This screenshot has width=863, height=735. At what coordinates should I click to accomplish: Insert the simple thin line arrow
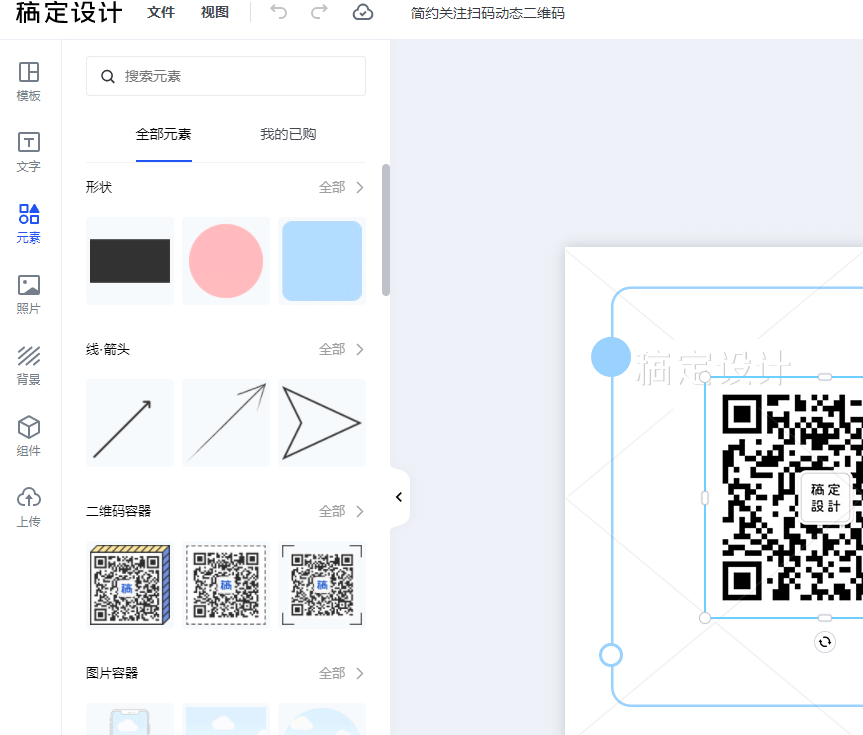[130, 423]
